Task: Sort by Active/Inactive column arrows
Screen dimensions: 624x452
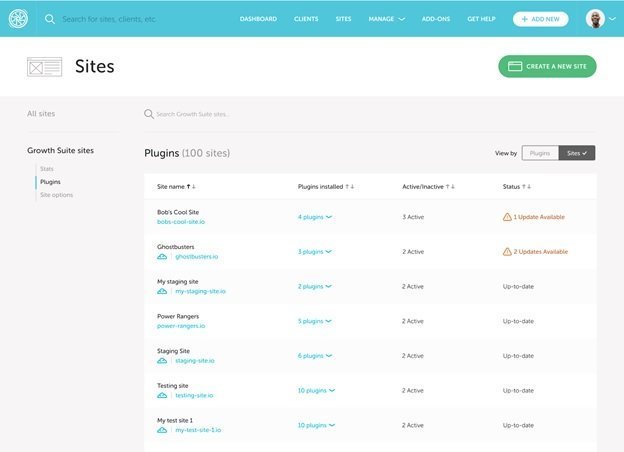Action: [450, 187]
